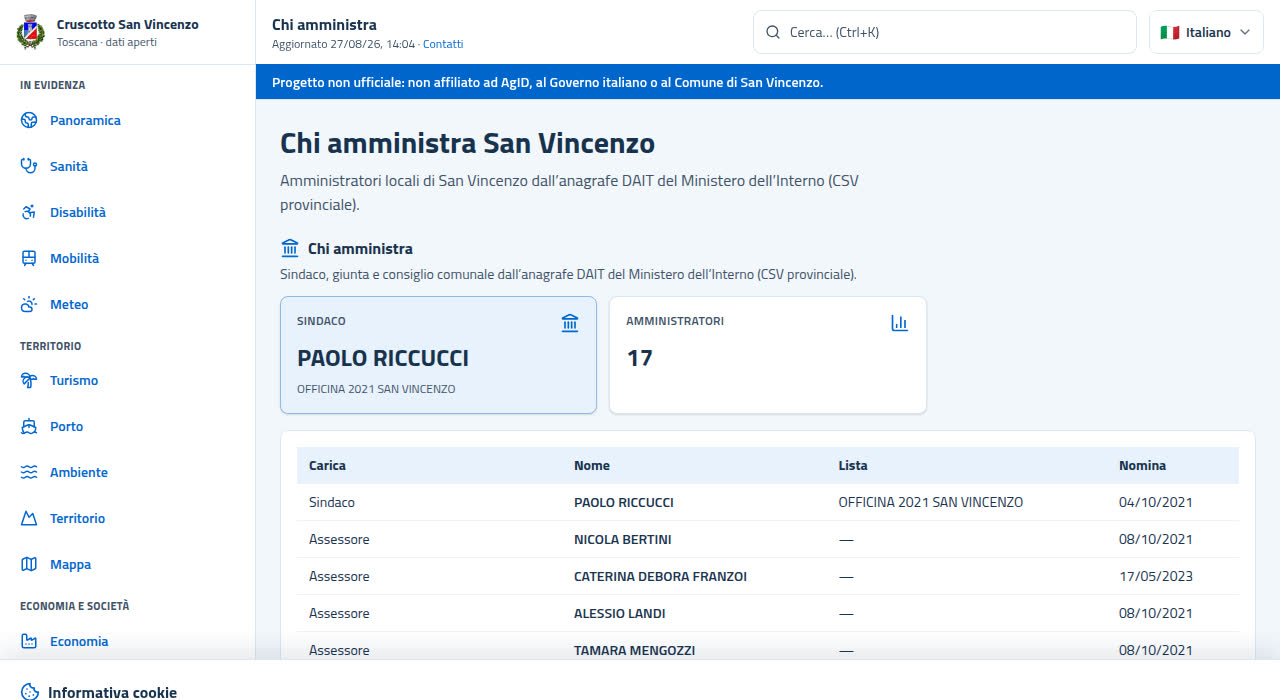
Task: Click the blue unofficial project notice banner
Action: (768, 82)
